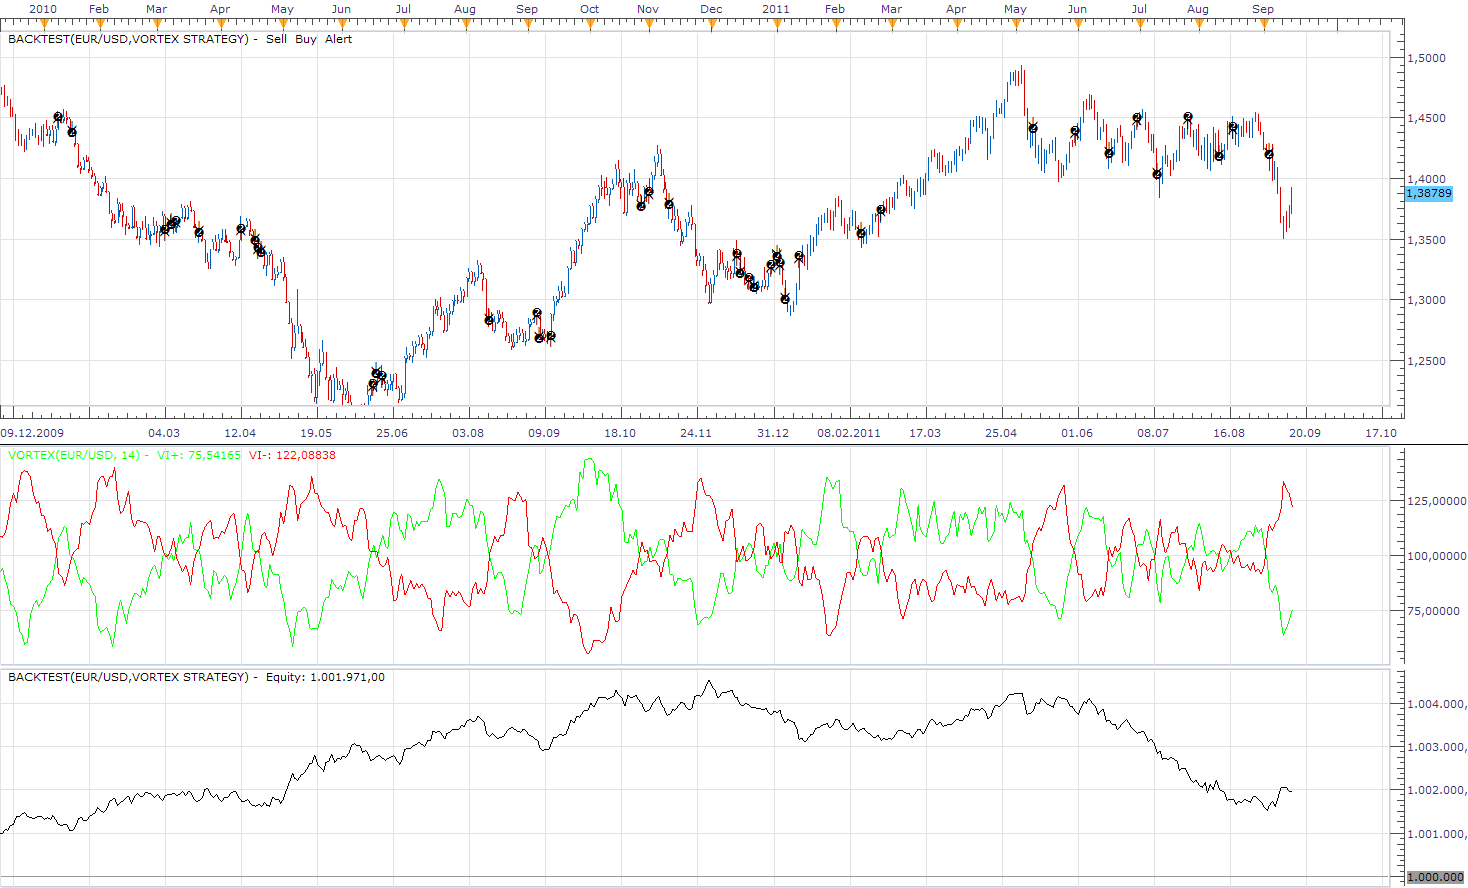
Task: Click the orange marker under Jun 2010
Action: tap(342, 24)
